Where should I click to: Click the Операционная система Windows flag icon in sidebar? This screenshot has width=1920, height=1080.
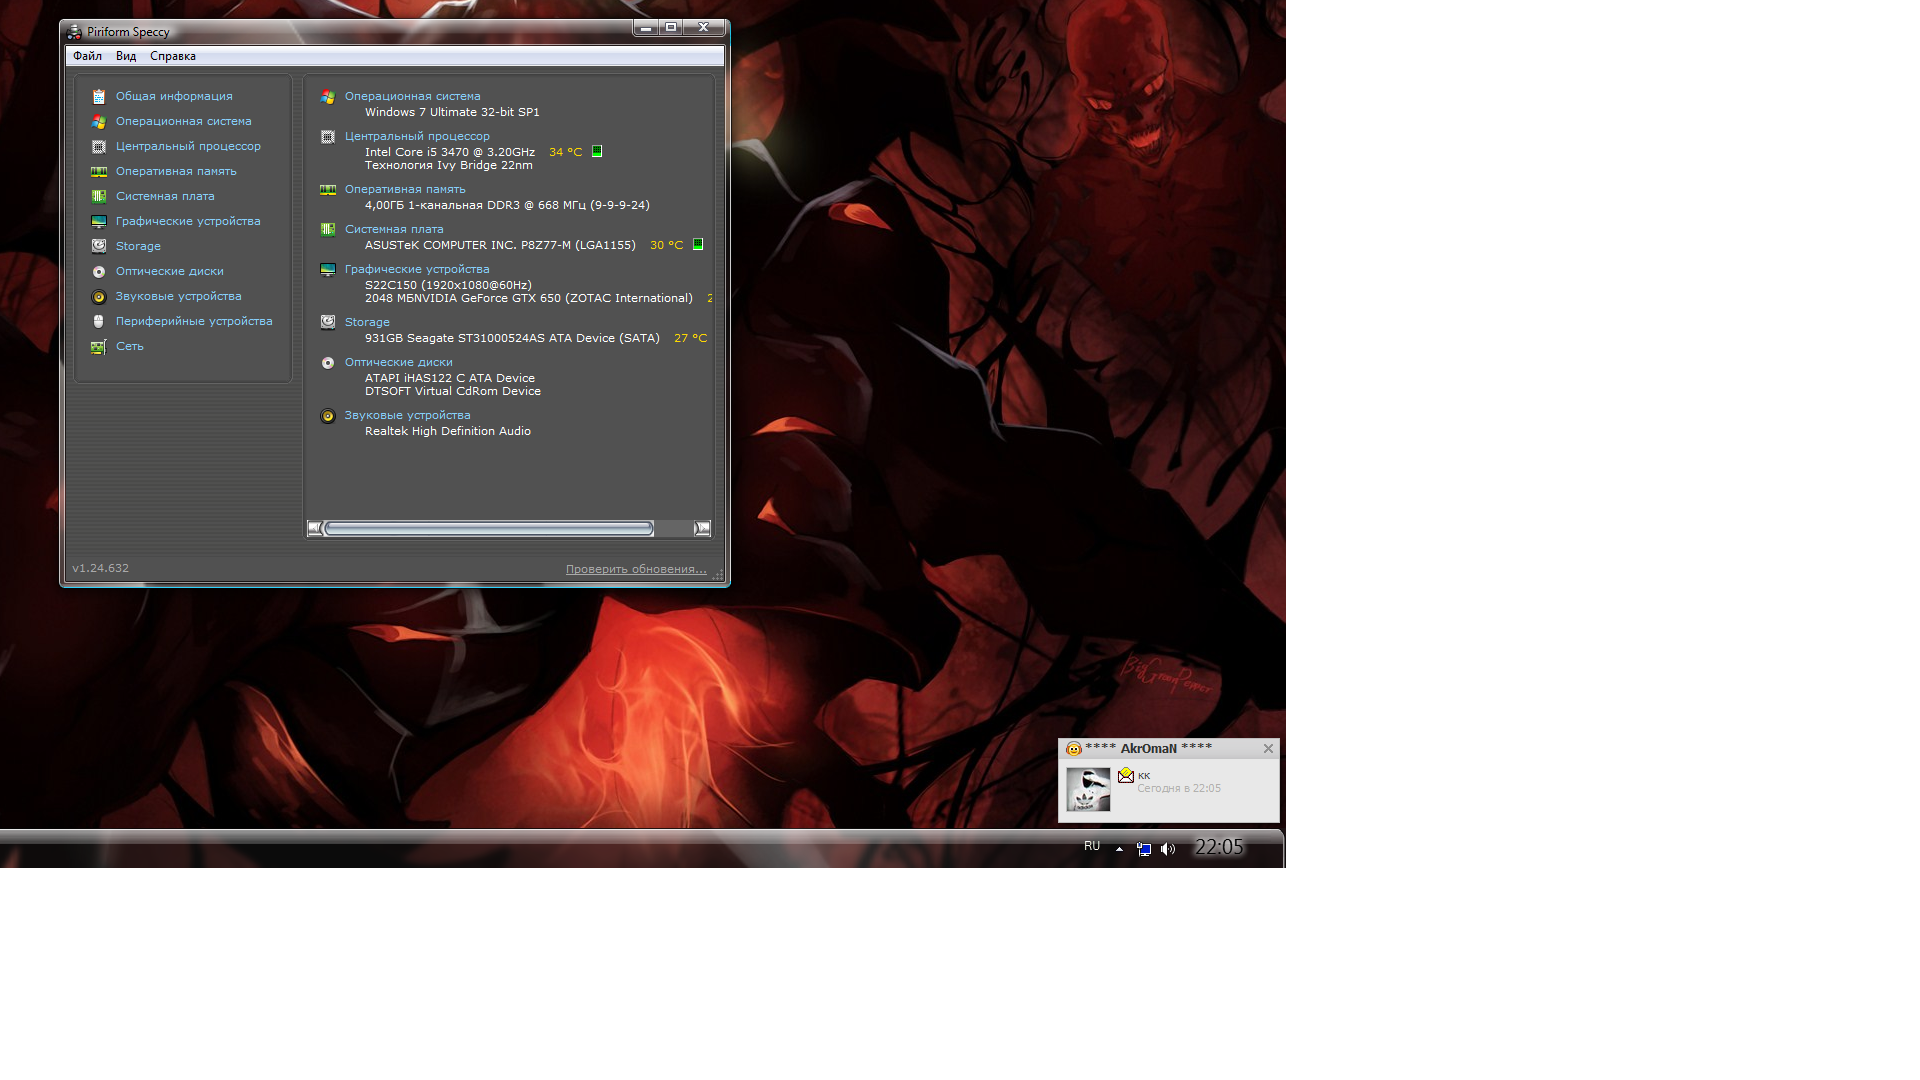[x=99, y=122]
